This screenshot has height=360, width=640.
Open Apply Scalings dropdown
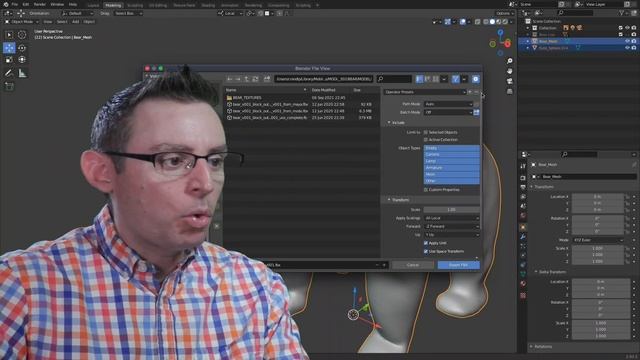(451, 218)
